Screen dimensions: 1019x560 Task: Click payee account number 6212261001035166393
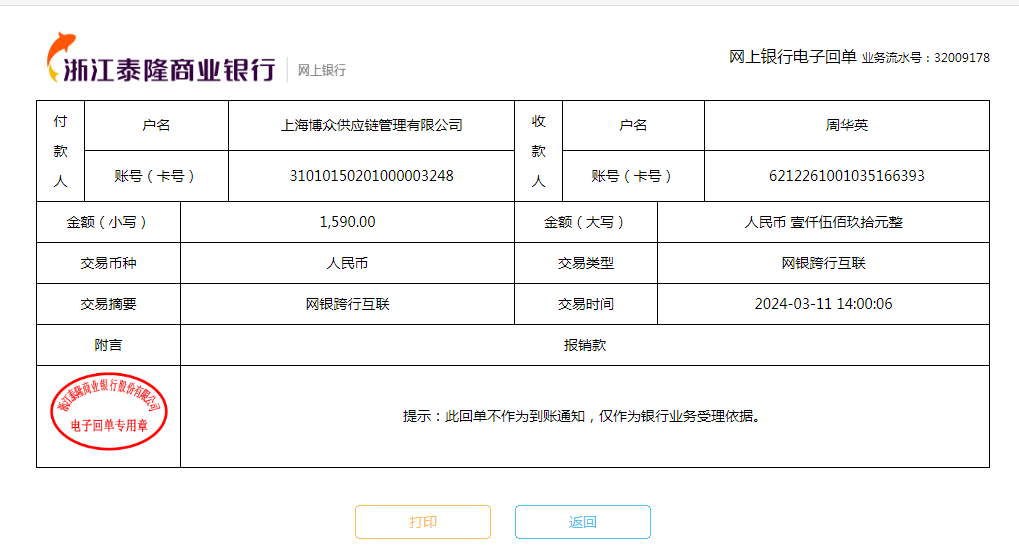(846, 176)
